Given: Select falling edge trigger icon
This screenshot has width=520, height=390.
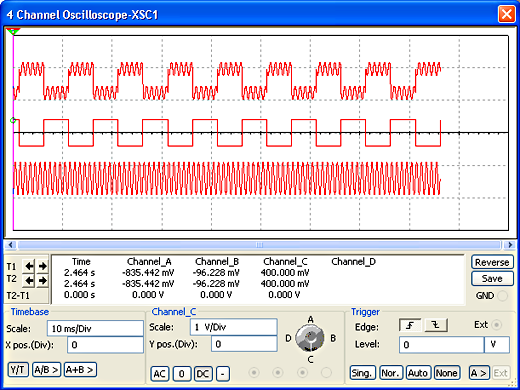Looking at the screenshot, I should pos(436,325).
